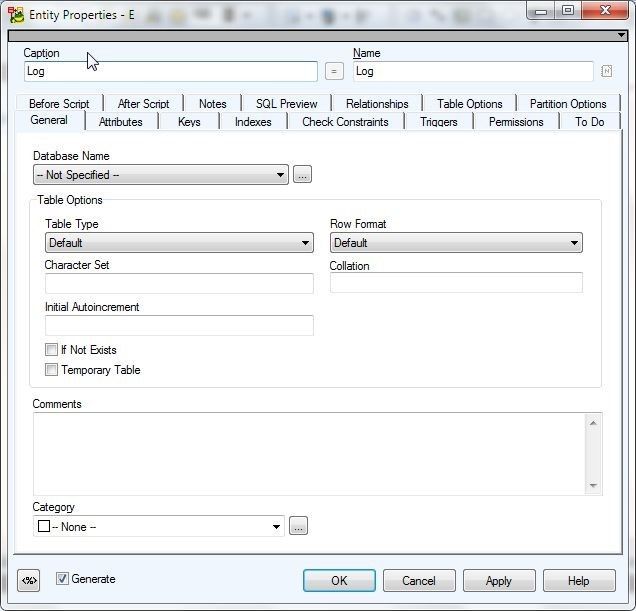The image size is (636, 611).
Task: Open the To Do tab
Action: 590,122
